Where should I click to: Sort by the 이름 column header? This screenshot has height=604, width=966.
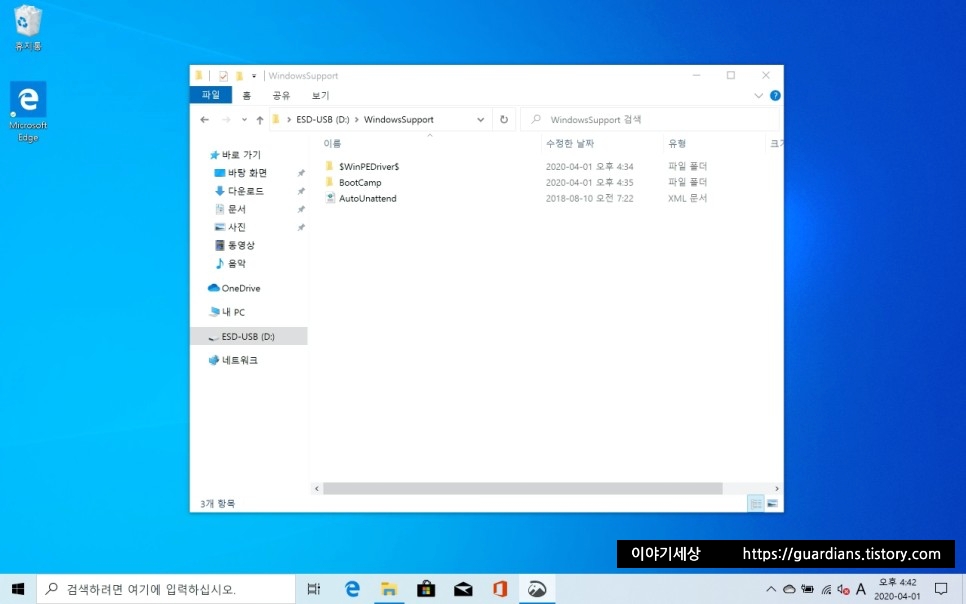point(332,144)
